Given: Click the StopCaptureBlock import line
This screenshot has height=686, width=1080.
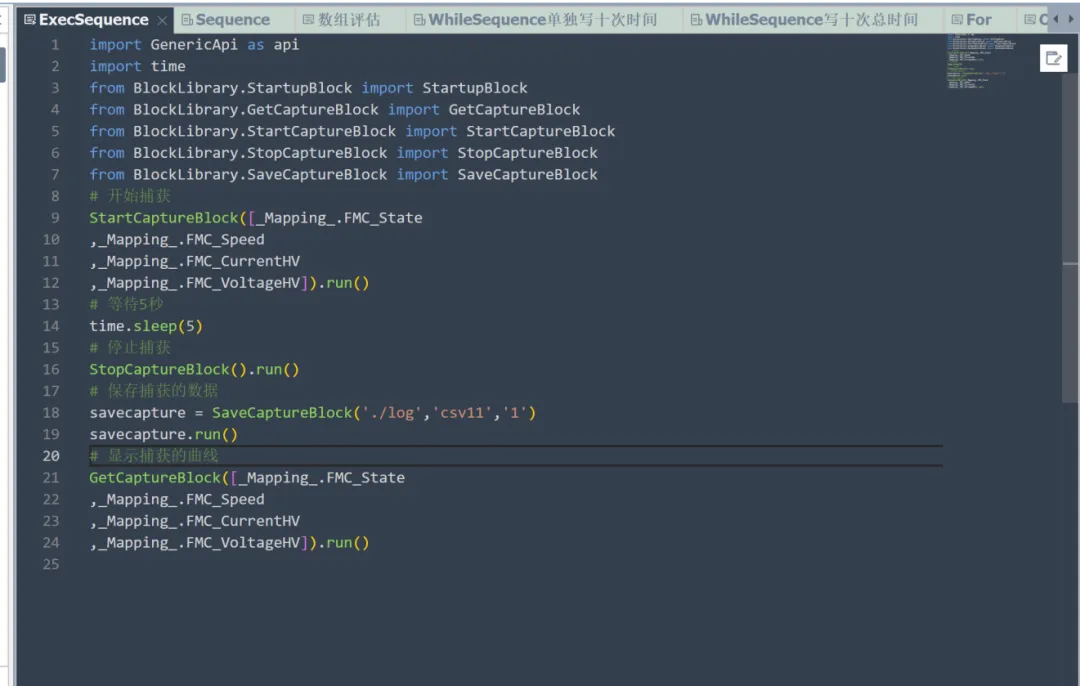Looking at the screenshot, I should pyautogui.click(x=344, y=153).
